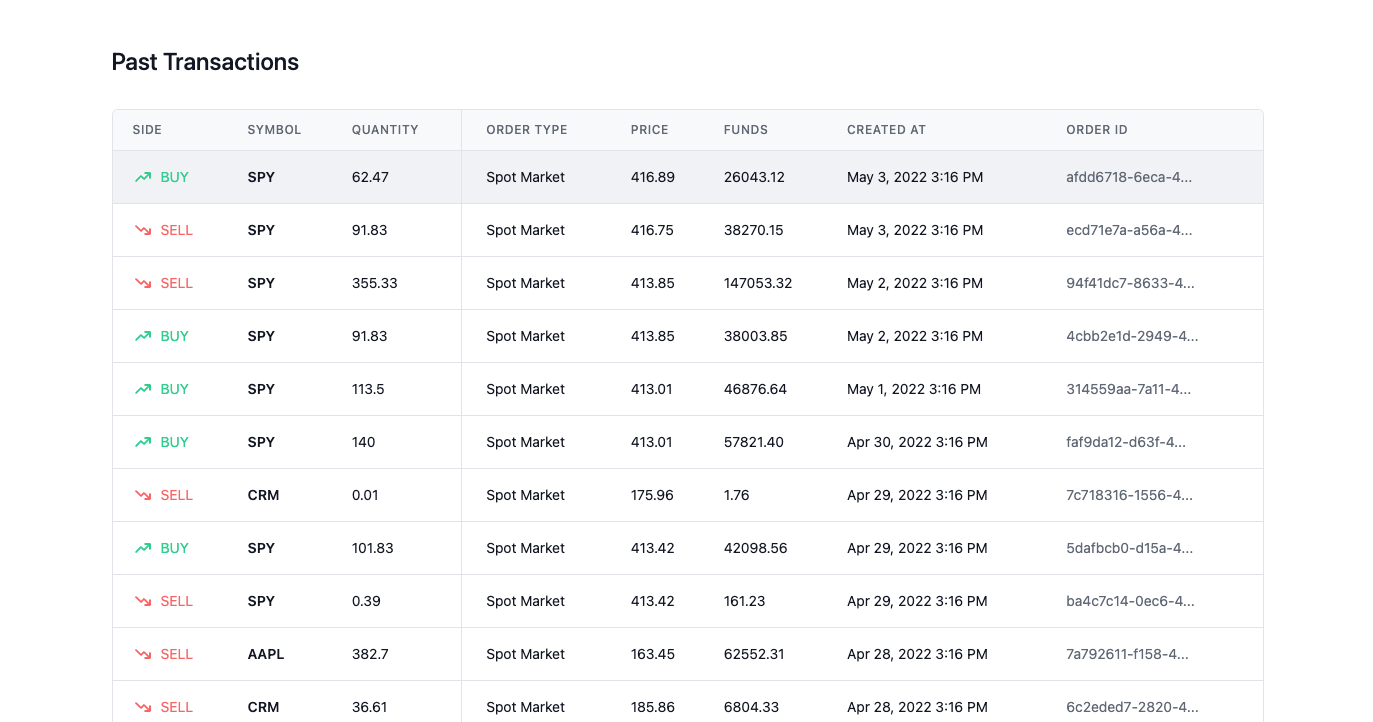This screenshot has width=1373, height=722.
Task: Sort by the Side column header
Action: [147, 130]
